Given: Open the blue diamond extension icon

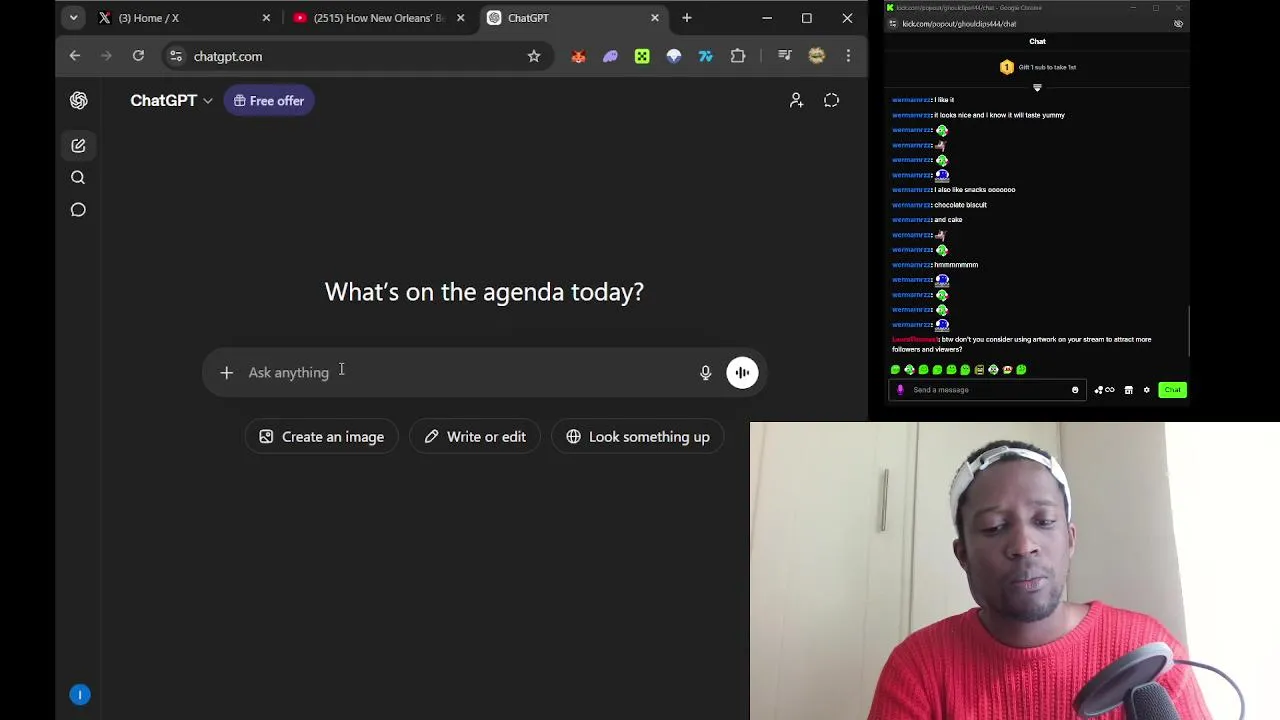Looking at the screenshot, I should point(674,57).
